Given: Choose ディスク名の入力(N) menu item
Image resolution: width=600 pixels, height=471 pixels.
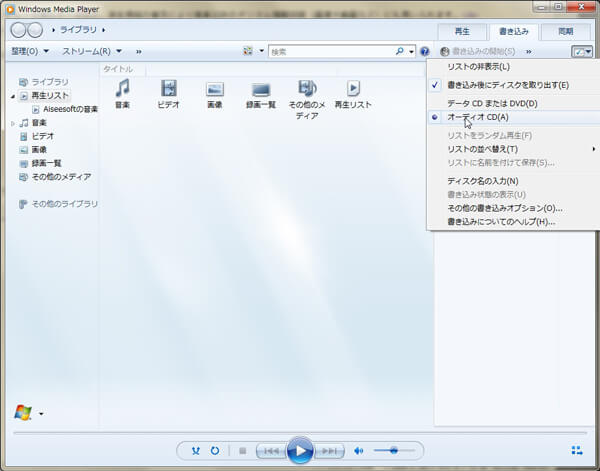Looking at the screenshot, I should [513, 181].
